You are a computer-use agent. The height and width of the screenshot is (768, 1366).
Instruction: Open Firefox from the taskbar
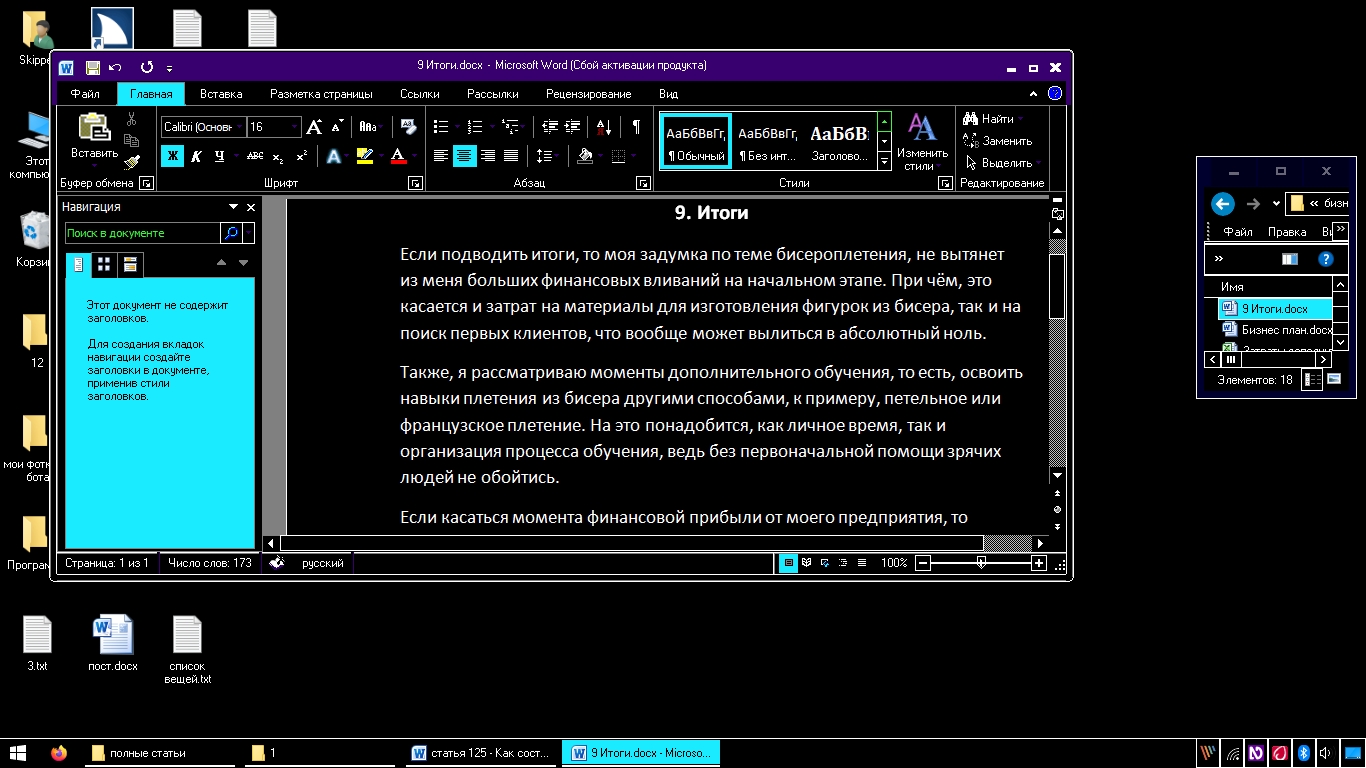coord(59,753)
